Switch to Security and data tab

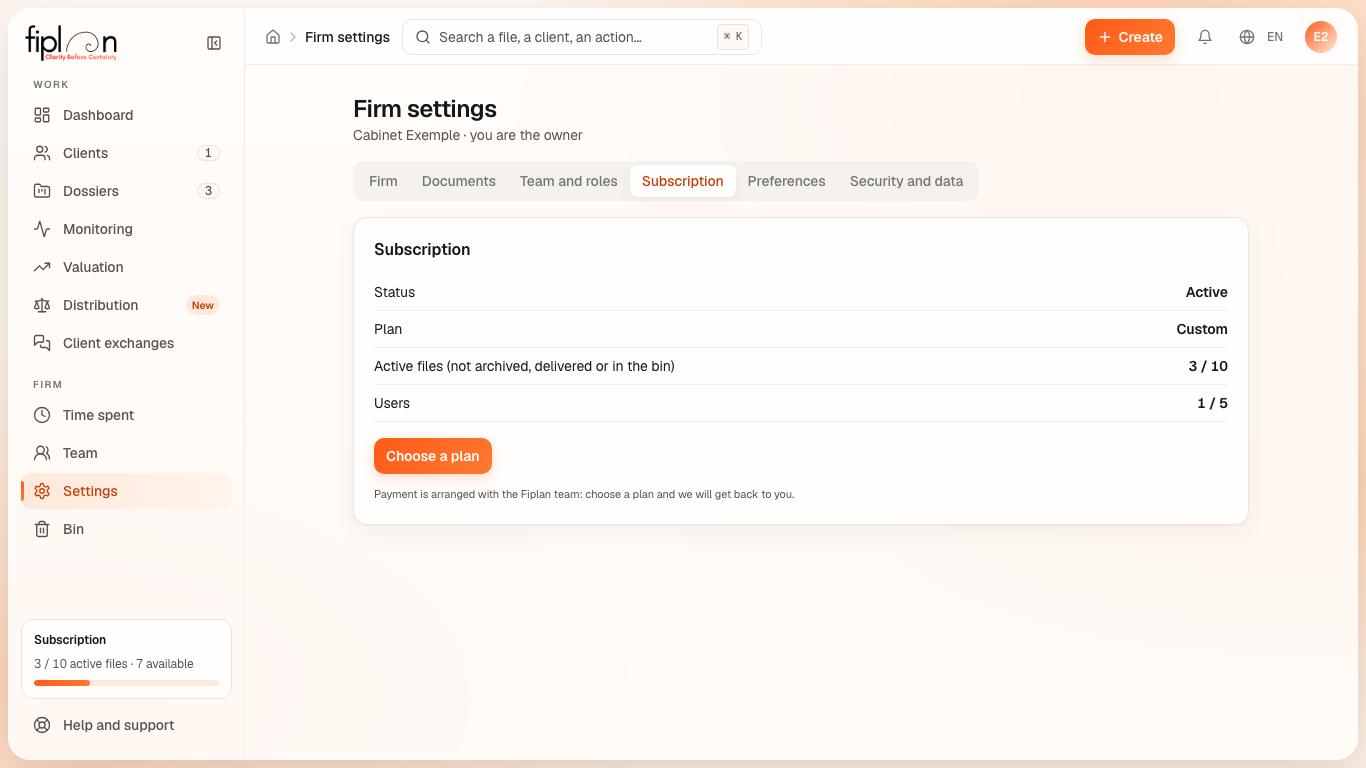[907, 181]
